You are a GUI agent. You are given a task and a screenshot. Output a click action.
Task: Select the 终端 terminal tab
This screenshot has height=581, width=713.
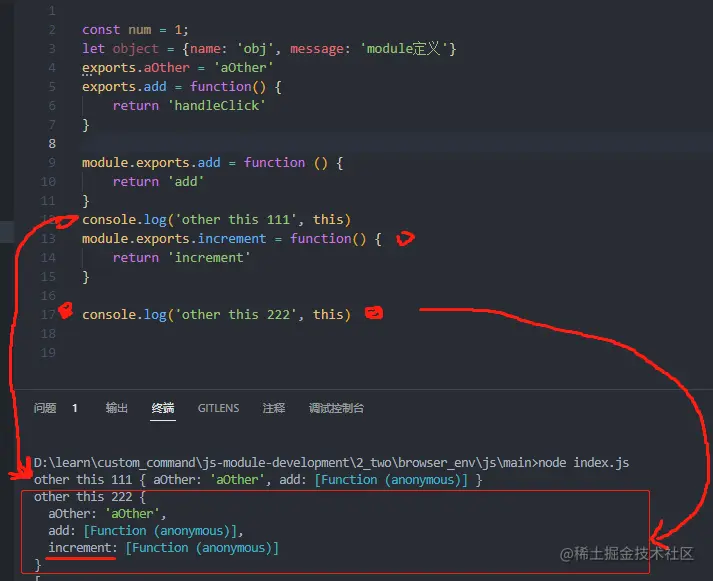click(163, 408)
